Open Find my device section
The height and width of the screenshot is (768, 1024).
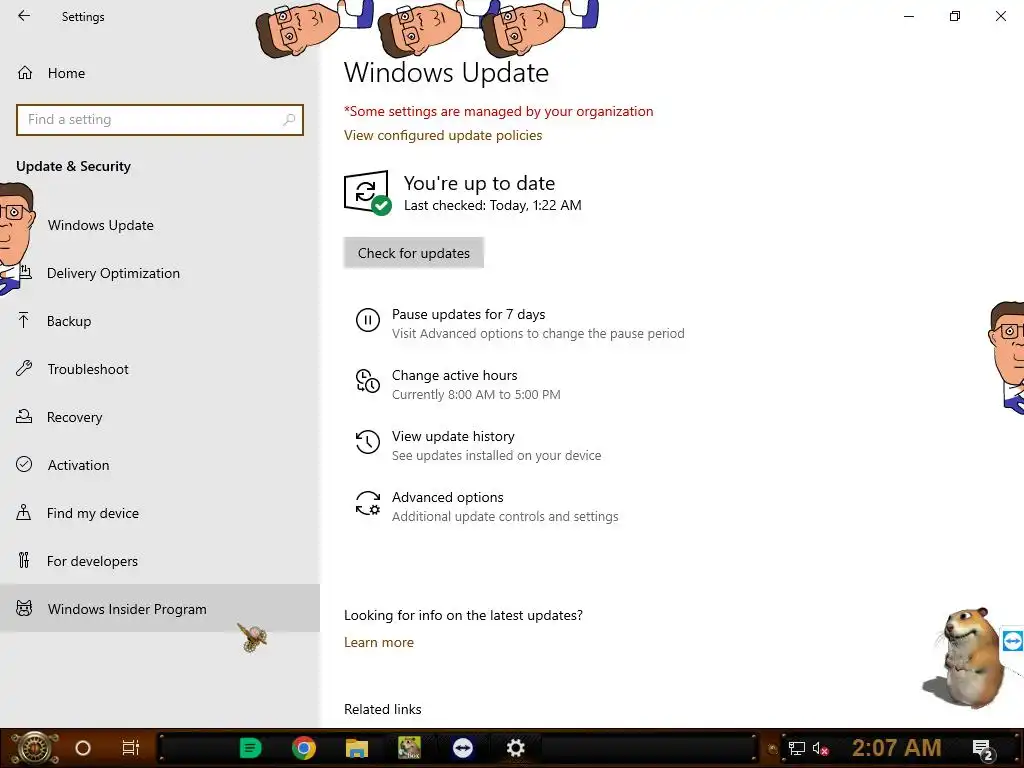[x=160, y=513]
